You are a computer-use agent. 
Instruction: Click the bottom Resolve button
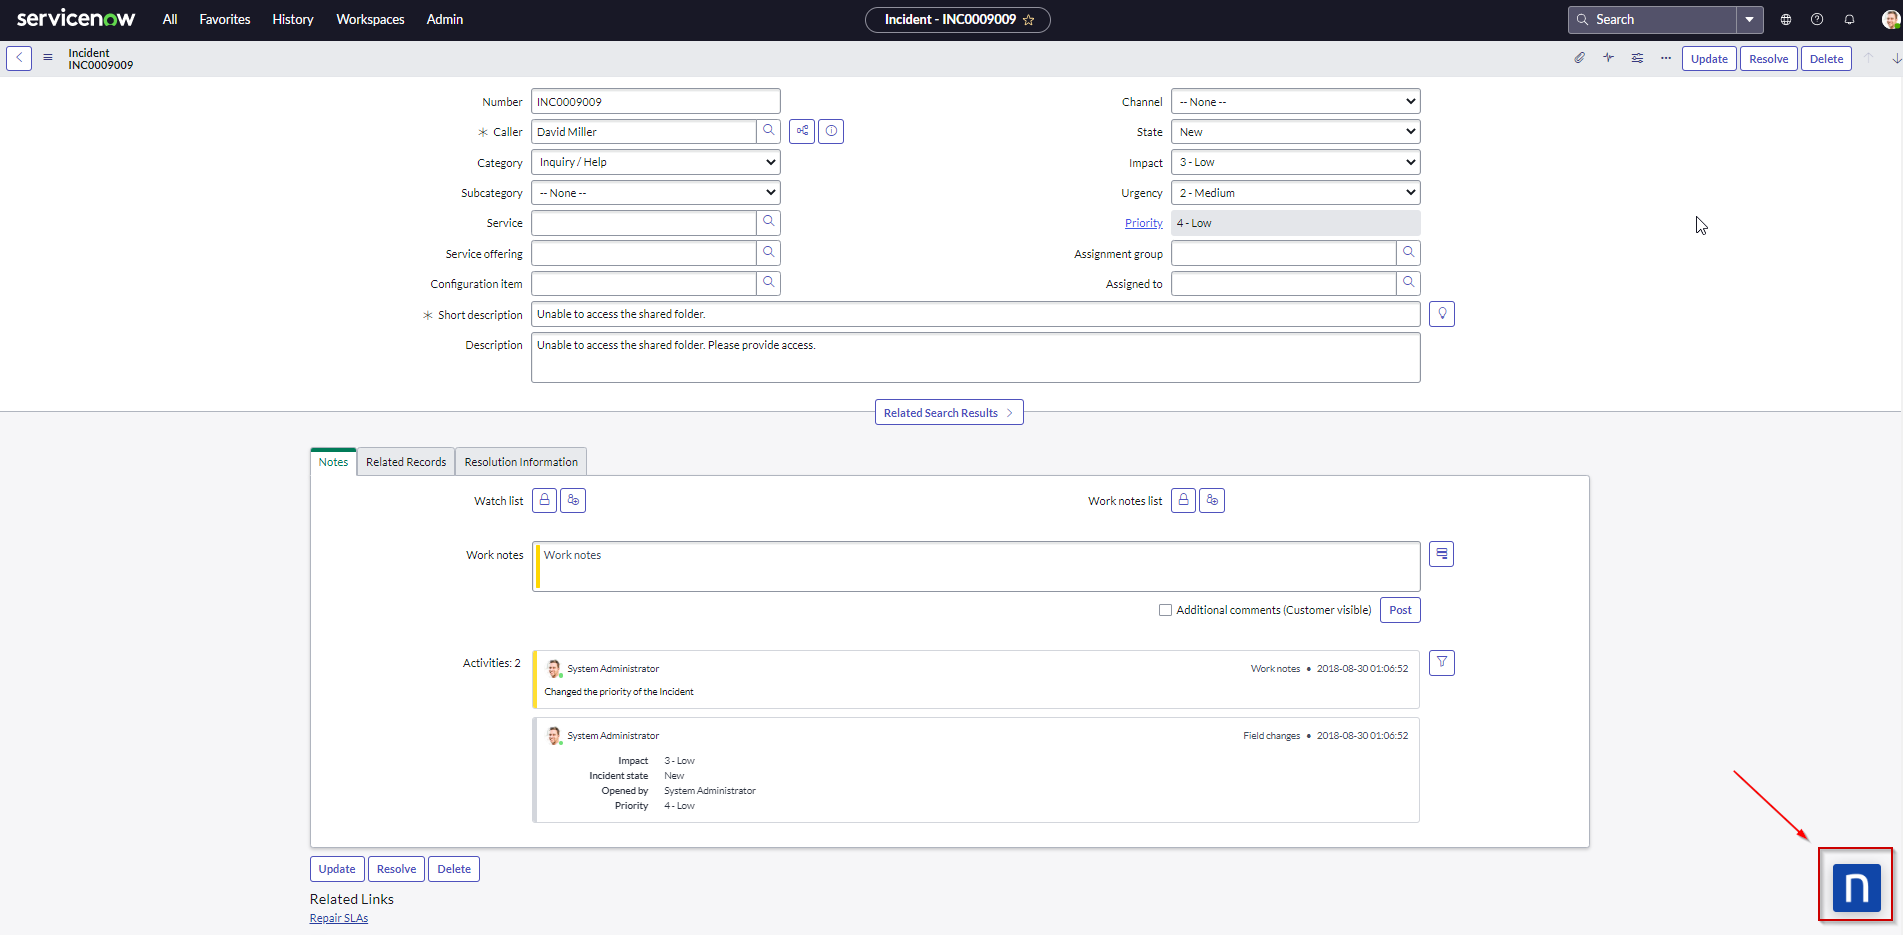pyautogui.click(x=396, y=869)
